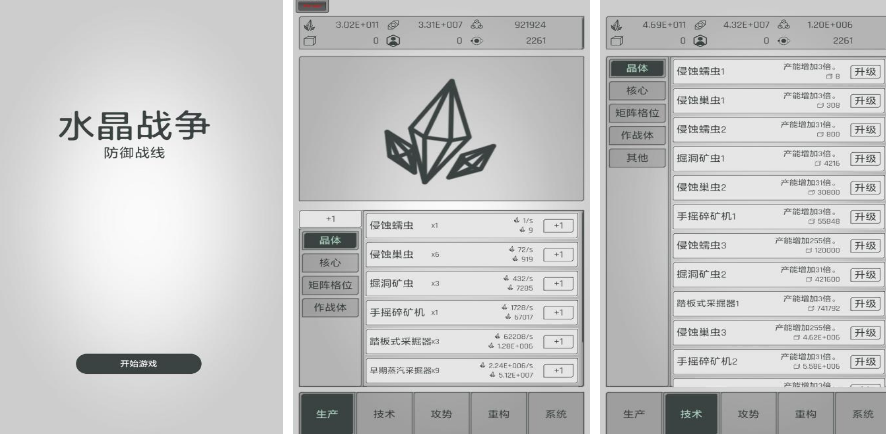This screenshot has width=886, height=434.
Task: Select 其他 category in tech screen sidebar
Action: (637, 158)
